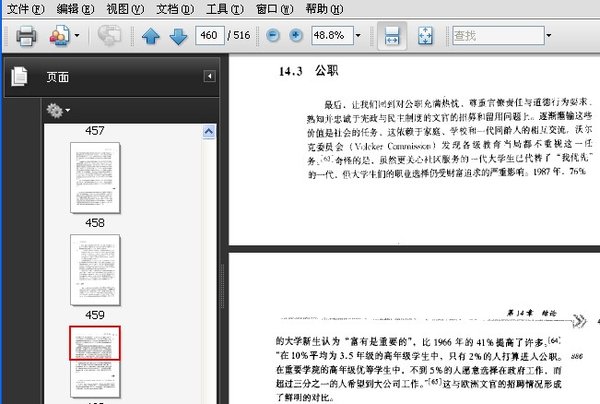Screen dimensions: 600x404
Task: Click the 查找 search field
Action: point(498,36)
